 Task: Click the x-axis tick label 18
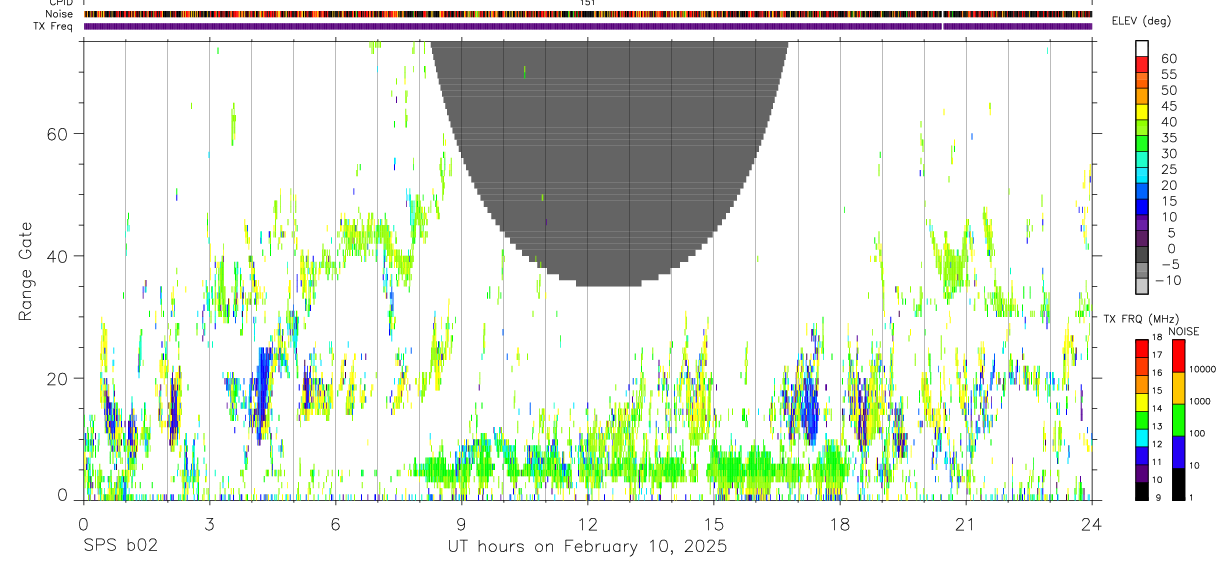click(840, 524)
